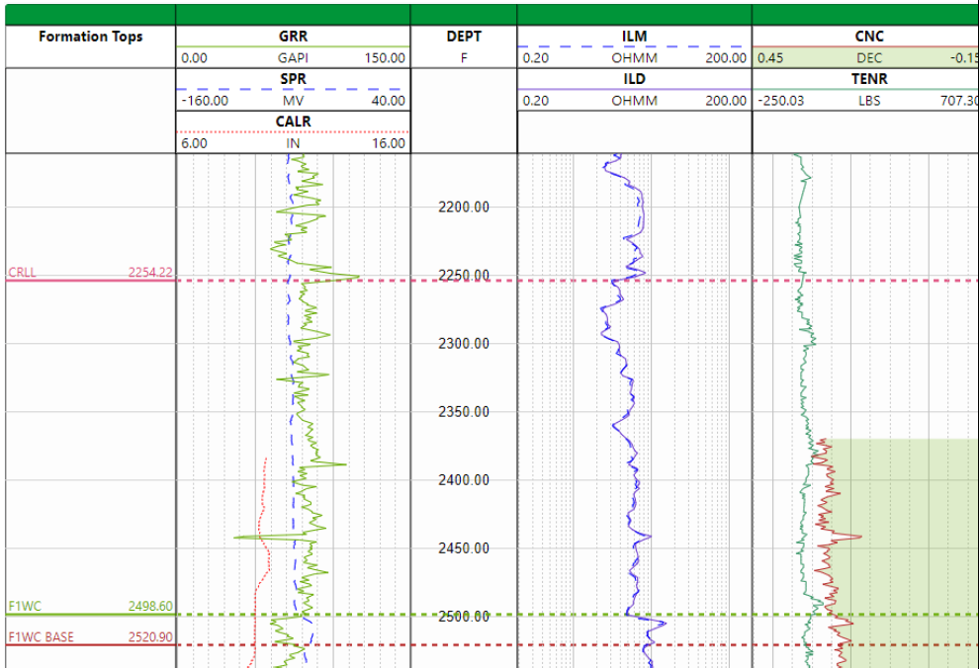Image resolution: width=980 pixels, height=669 pixels.
Task: Click the F1WC BASE formation top label
Action: click(41, 637)
